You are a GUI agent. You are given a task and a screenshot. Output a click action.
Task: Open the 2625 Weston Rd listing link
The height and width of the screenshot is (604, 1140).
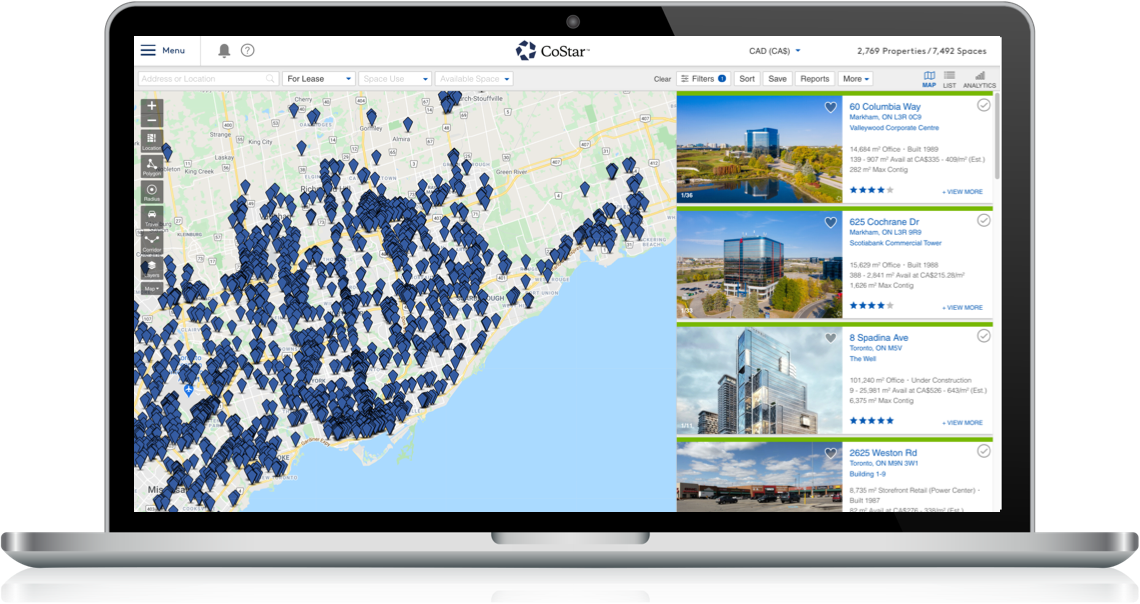pyautogui.click(x=883, y=453)
